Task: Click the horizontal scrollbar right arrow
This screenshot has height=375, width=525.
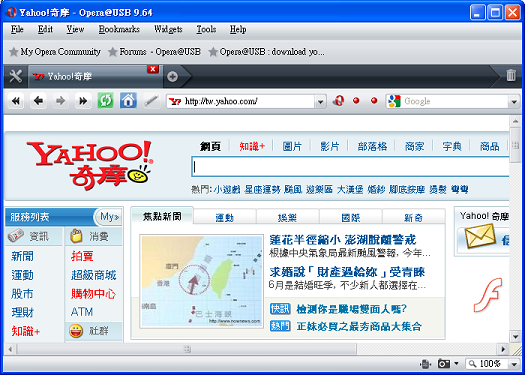Action: pos(503,350)
